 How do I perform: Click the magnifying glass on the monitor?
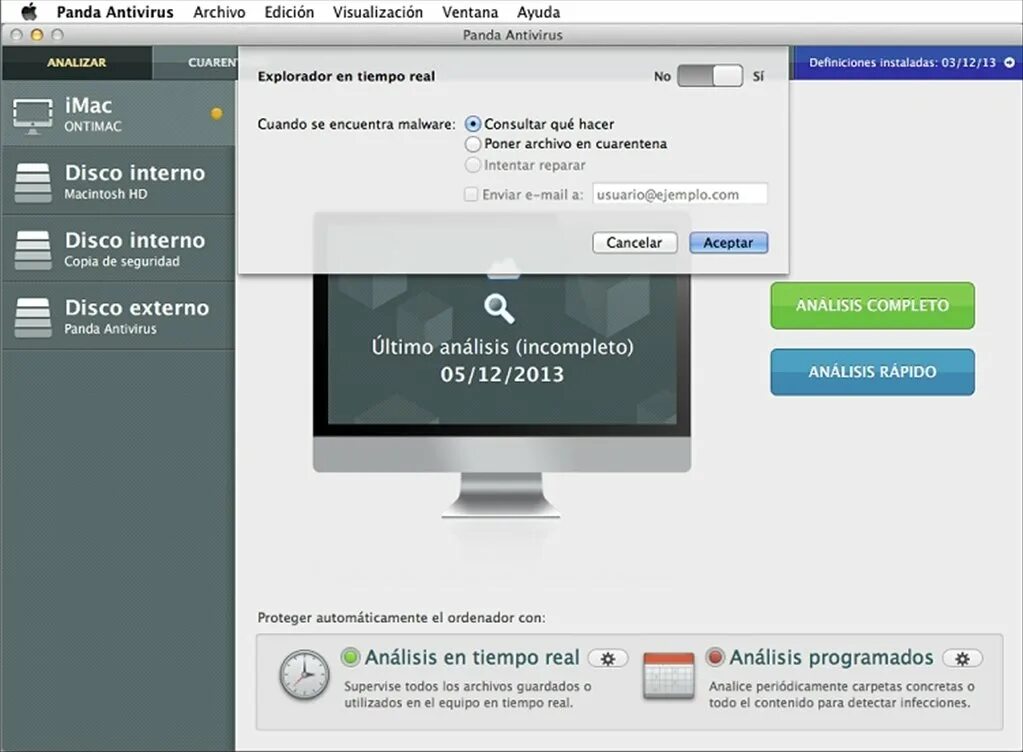coord(499,308)
